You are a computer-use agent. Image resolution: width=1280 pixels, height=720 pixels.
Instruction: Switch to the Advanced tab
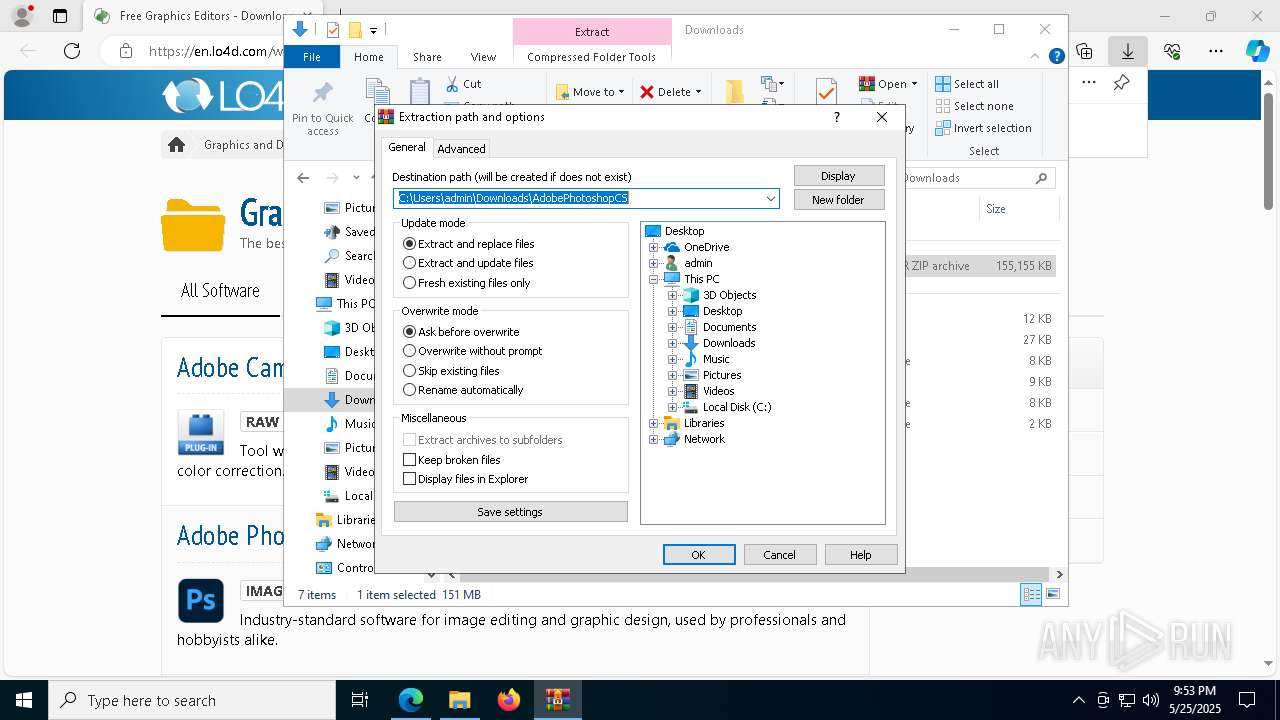[x=461, y=149]
